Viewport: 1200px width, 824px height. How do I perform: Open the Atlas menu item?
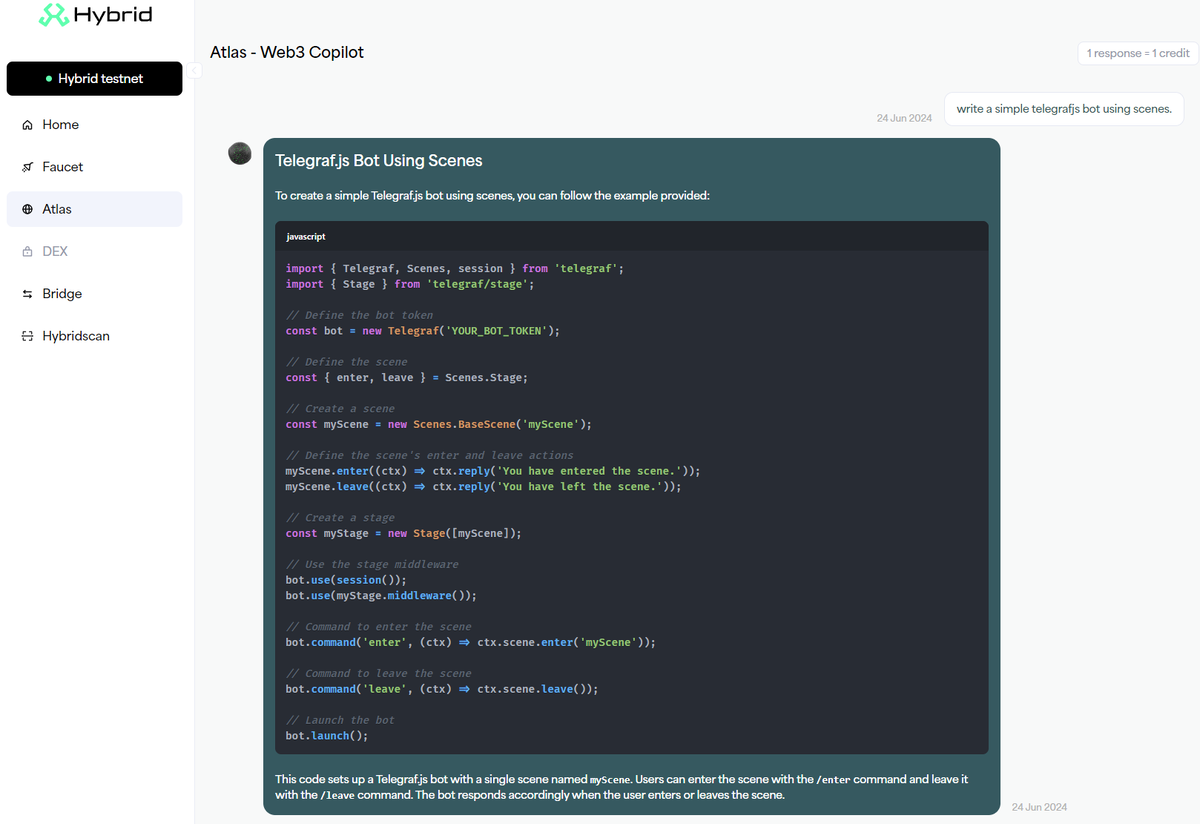point(95,209)
